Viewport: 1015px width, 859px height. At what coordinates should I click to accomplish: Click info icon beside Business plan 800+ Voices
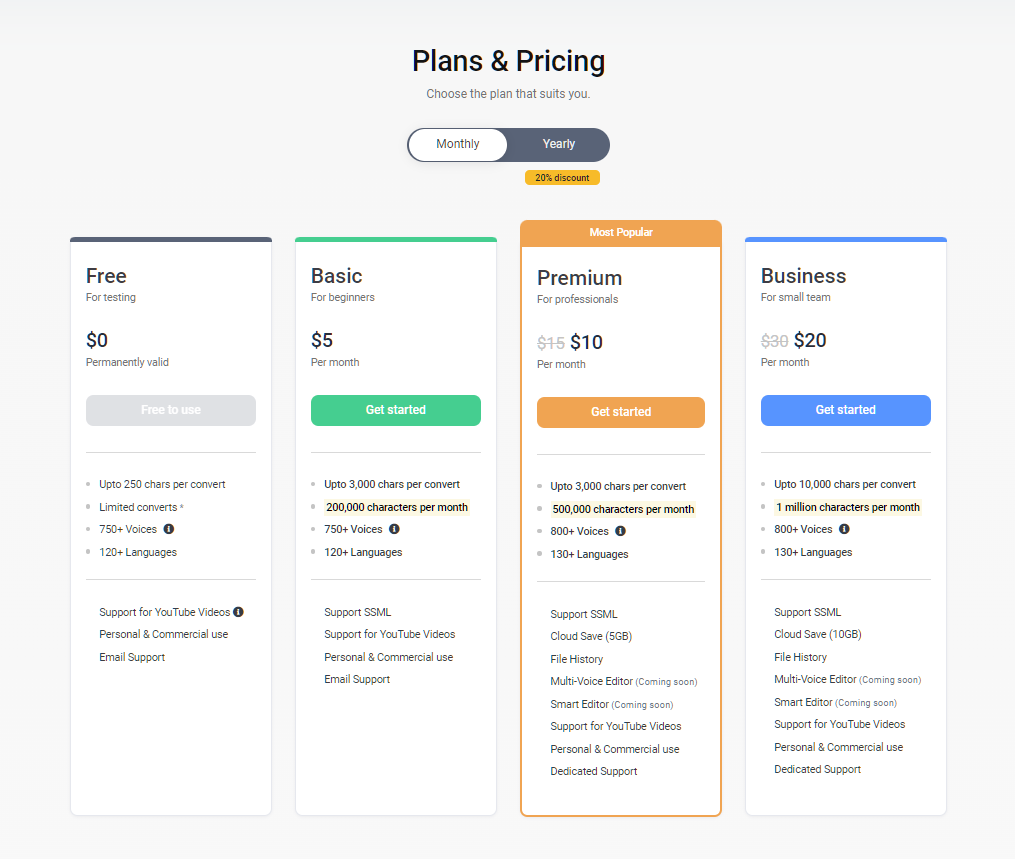(844, 529)
